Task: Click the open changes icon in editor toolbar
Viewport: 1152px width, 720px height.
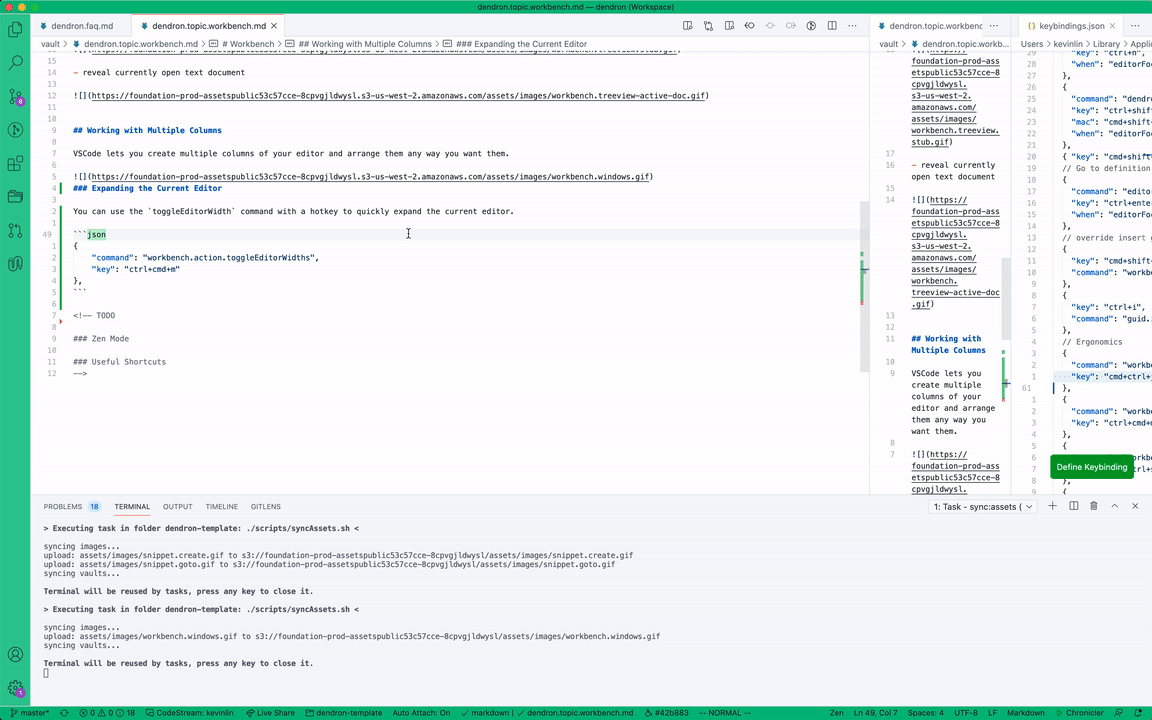Action: (x=729, y=26)
